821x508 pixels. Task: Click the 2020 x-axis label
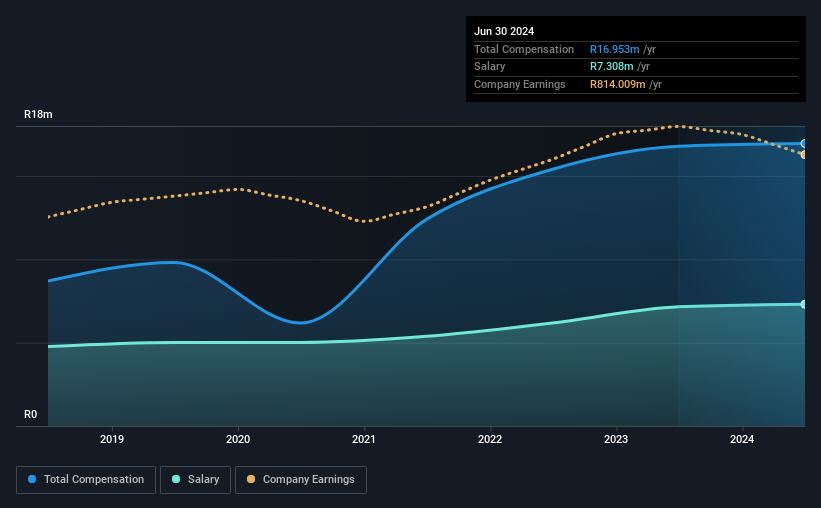(238, 439)
